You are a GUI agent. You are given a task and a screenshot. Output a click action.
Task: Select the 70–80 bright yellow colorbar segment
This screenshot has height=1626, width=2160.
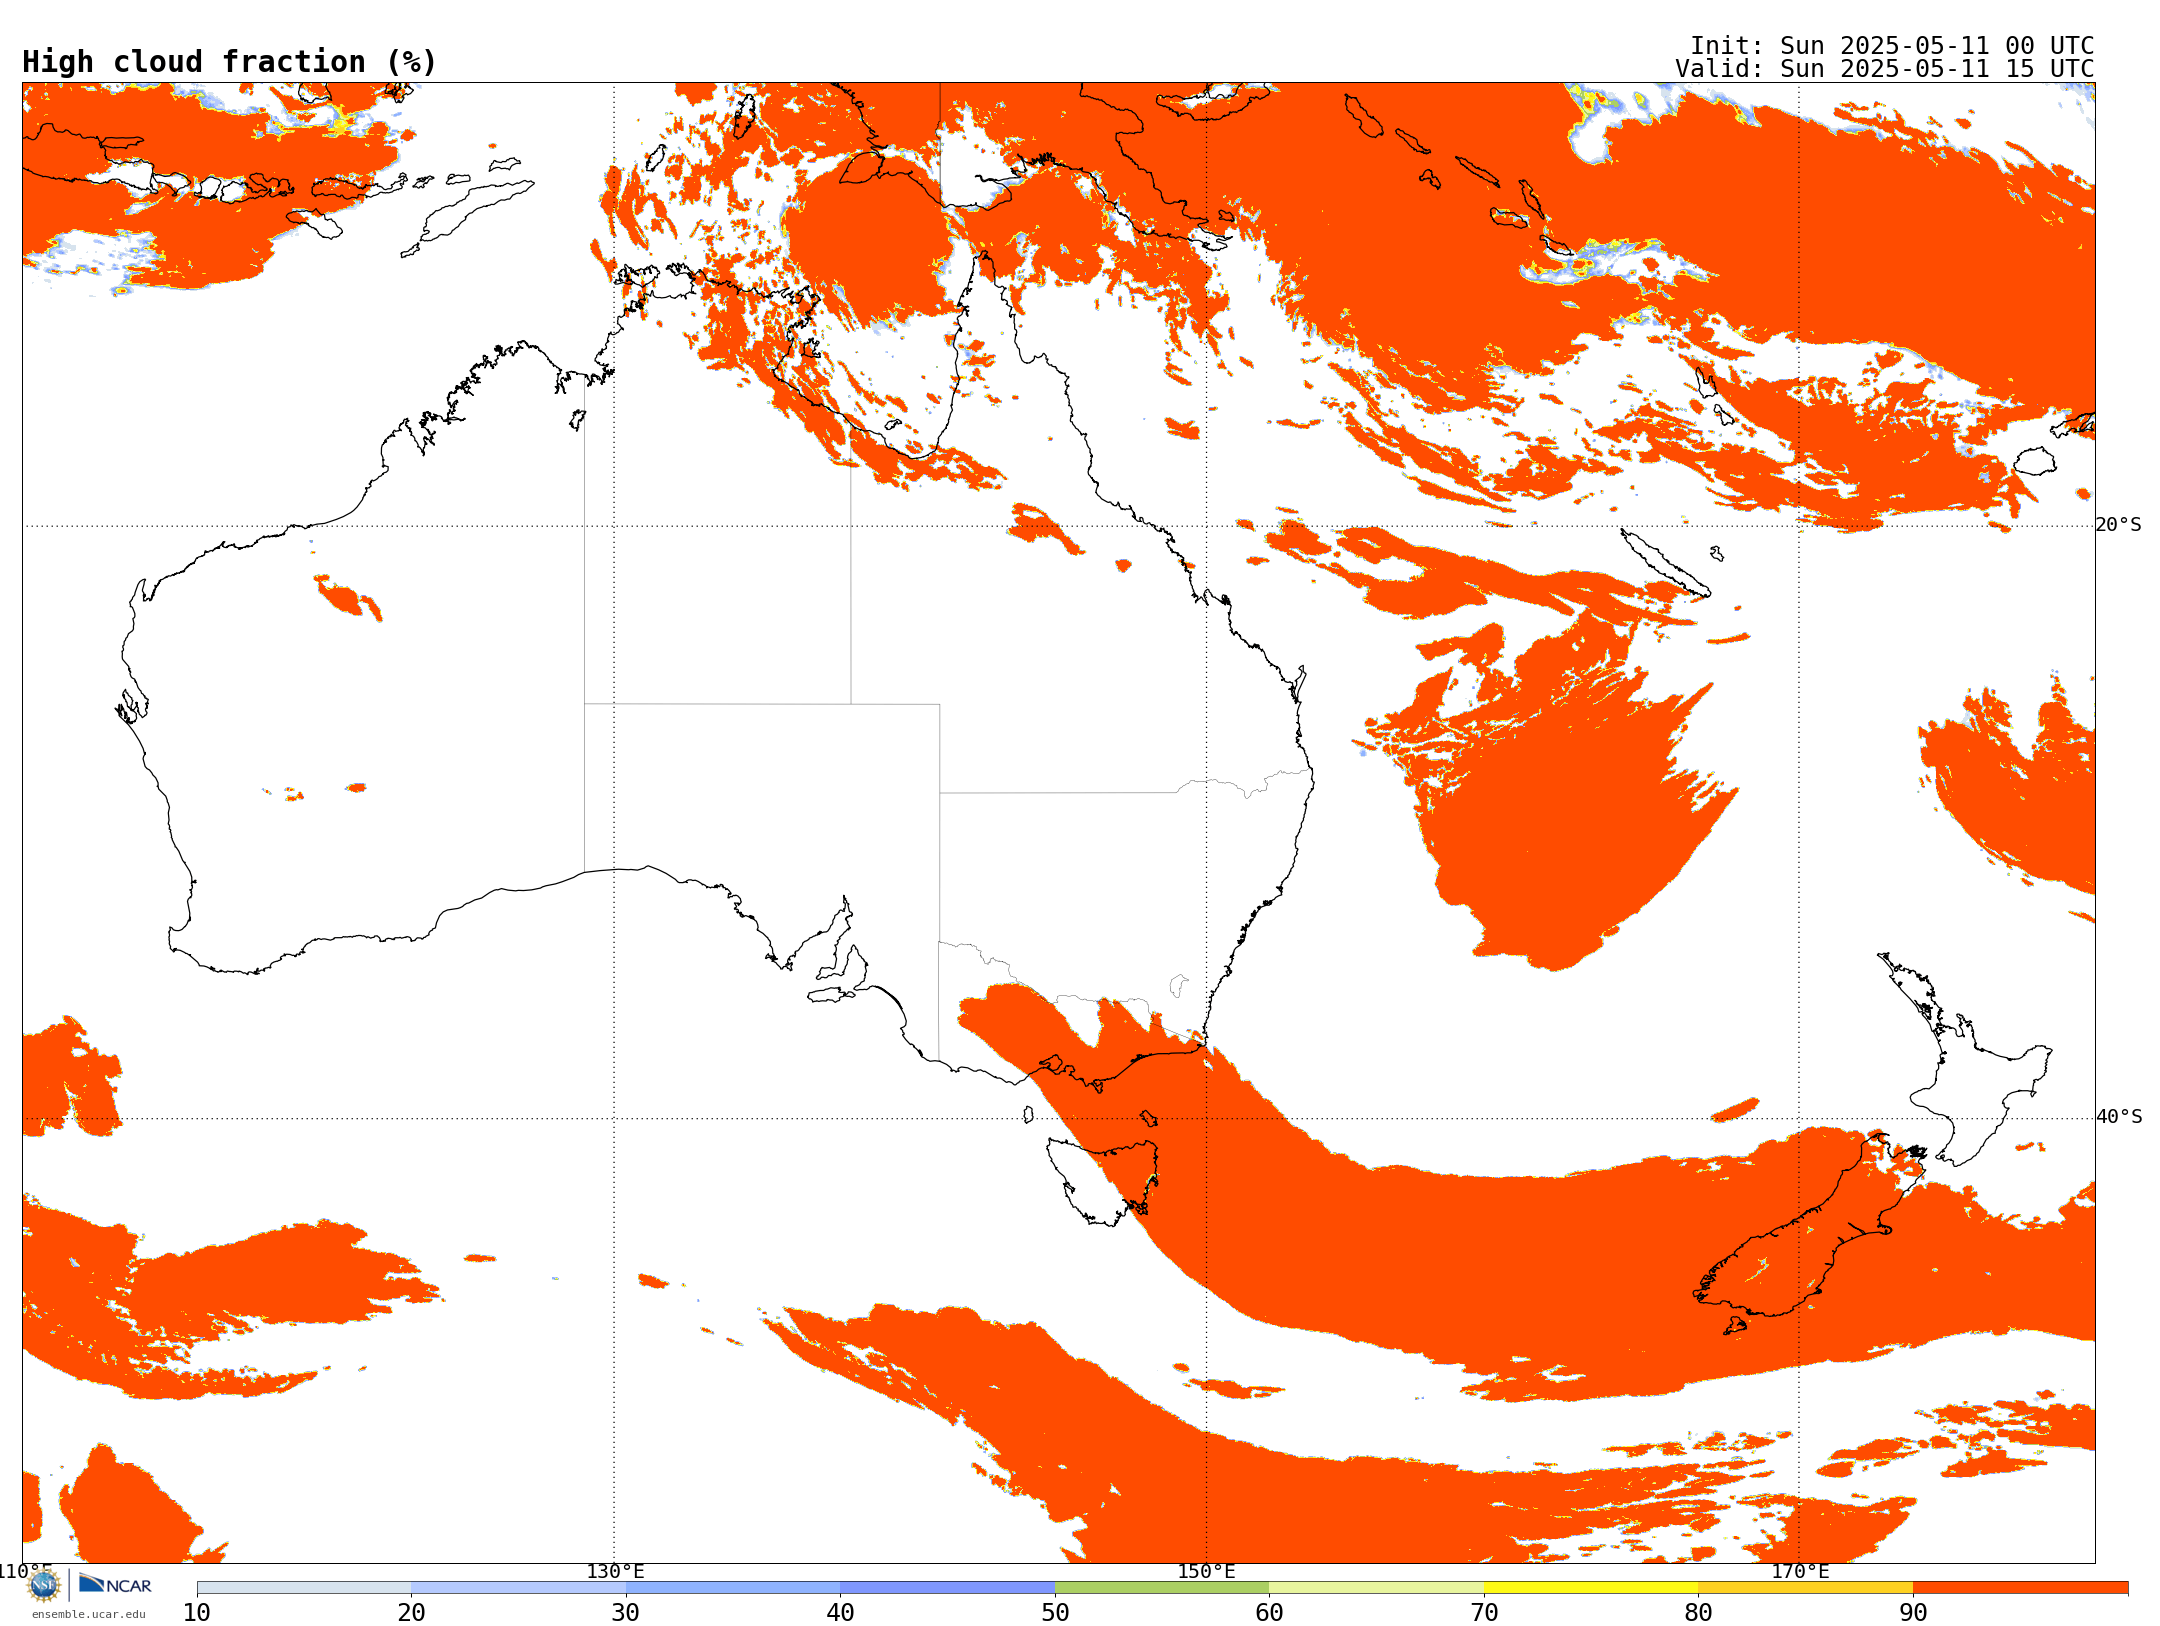point(1591,1588)
